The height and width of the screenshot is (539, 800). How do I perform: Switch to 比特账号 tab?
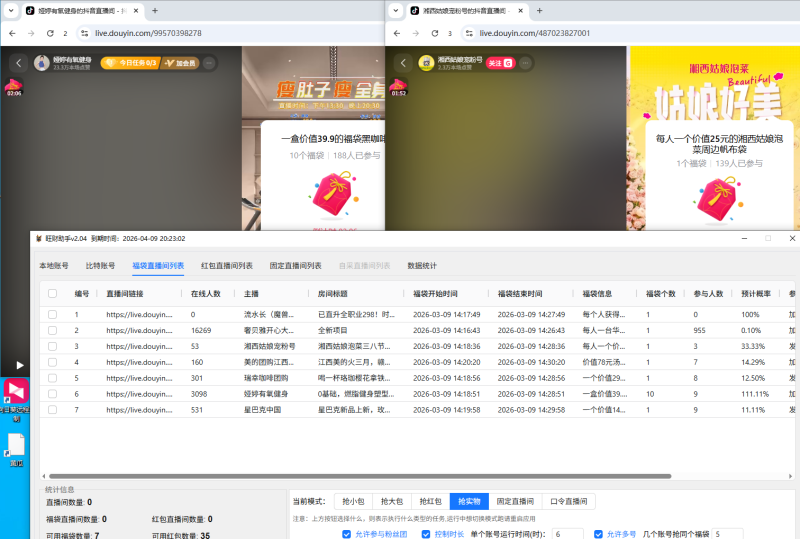point(100,265)
